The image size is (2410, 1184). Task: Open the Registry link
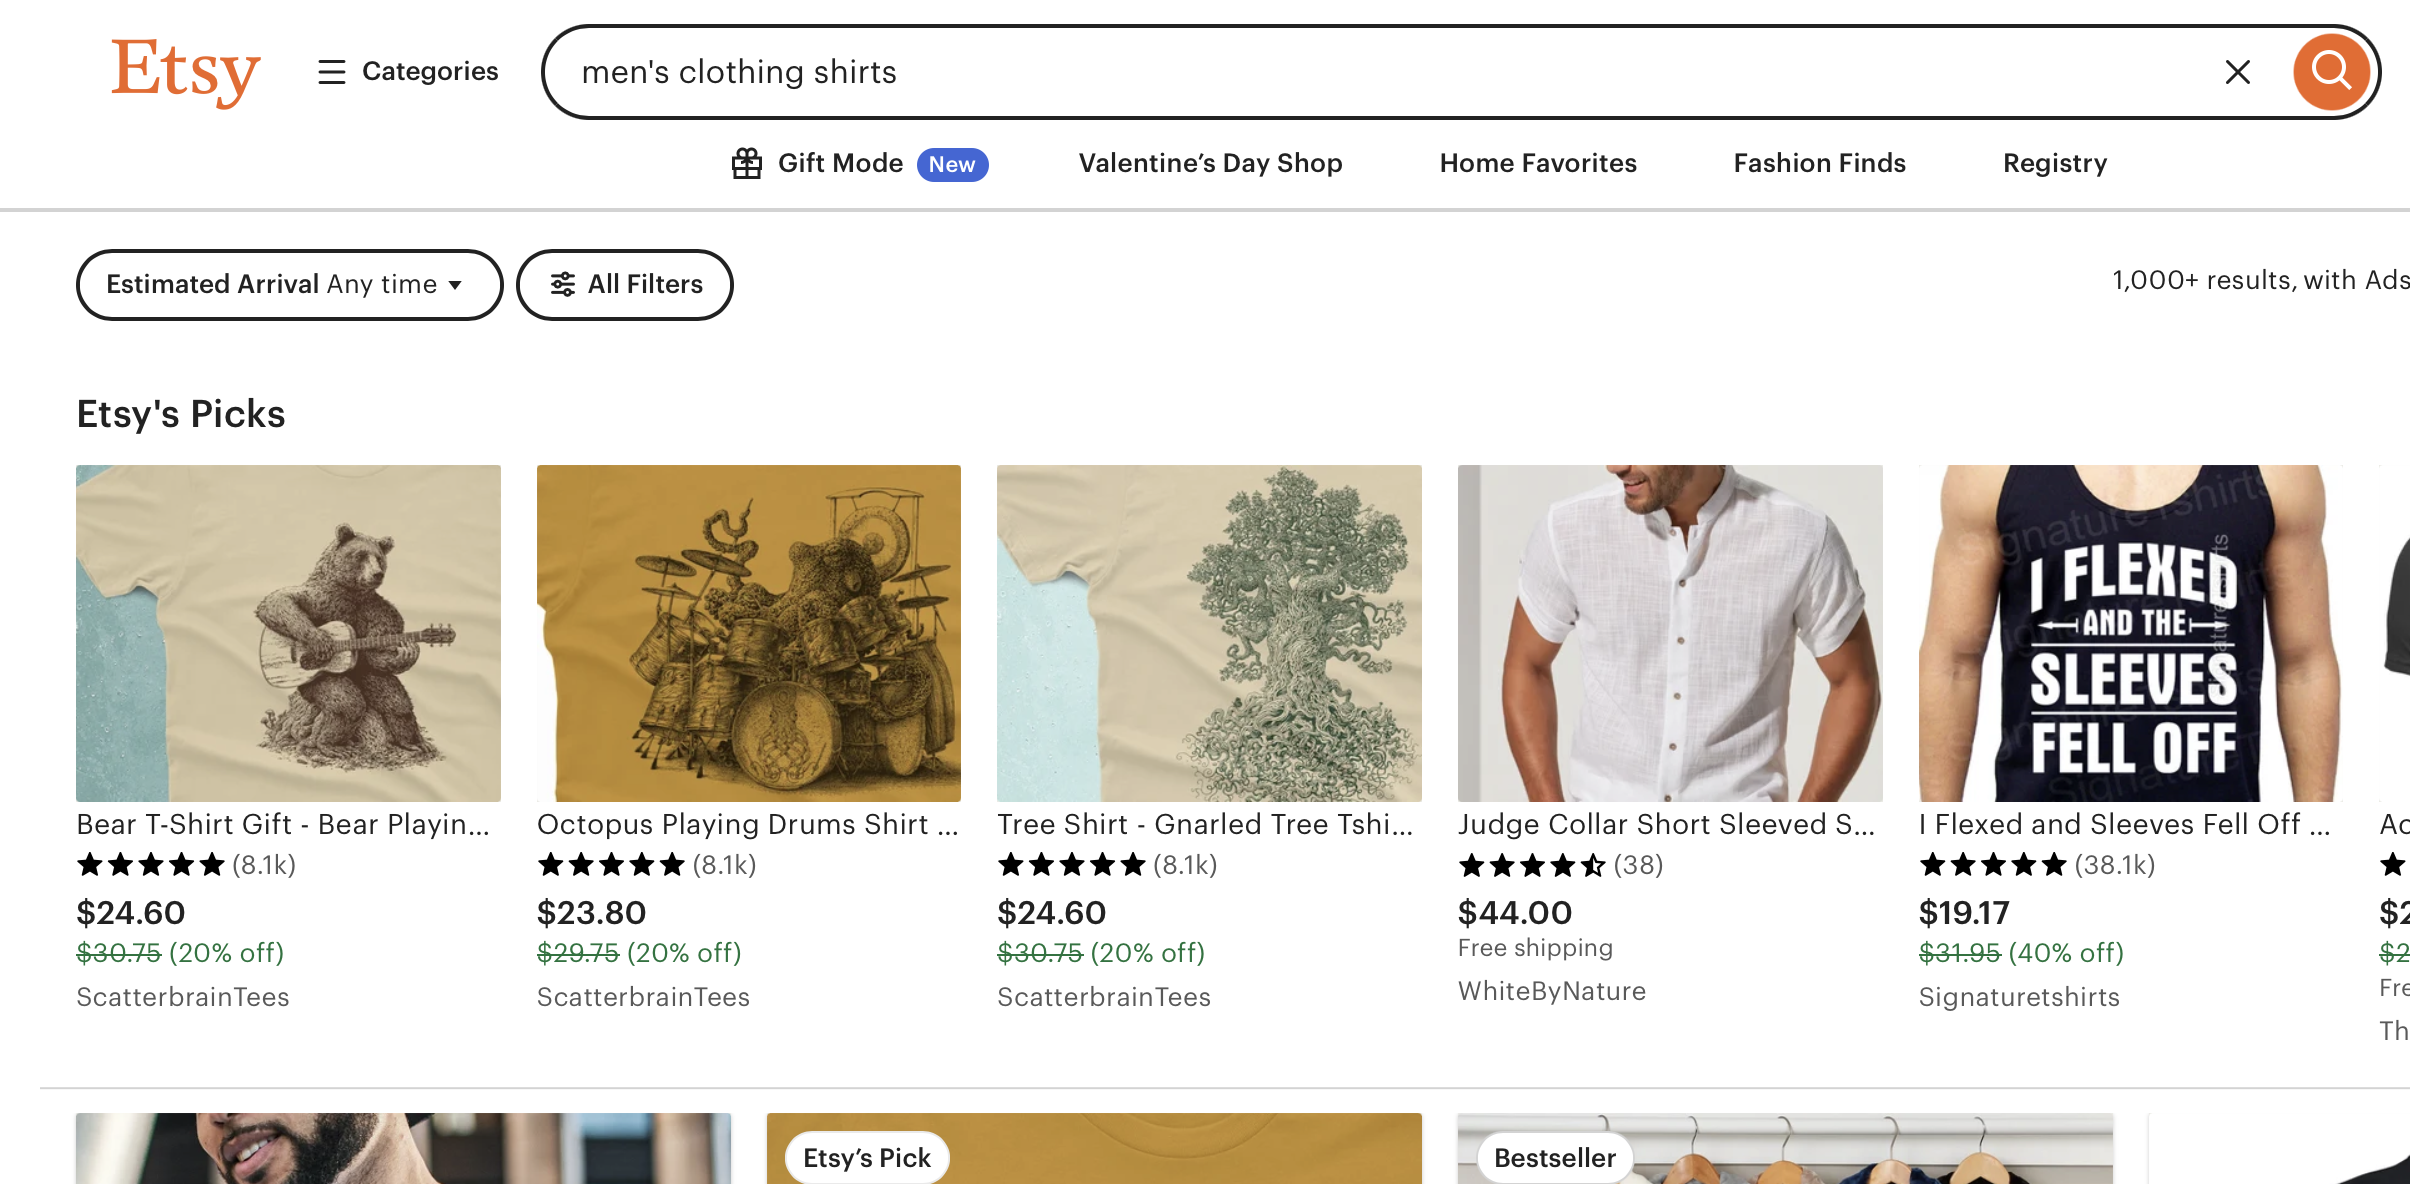(x=2055, y=163)
